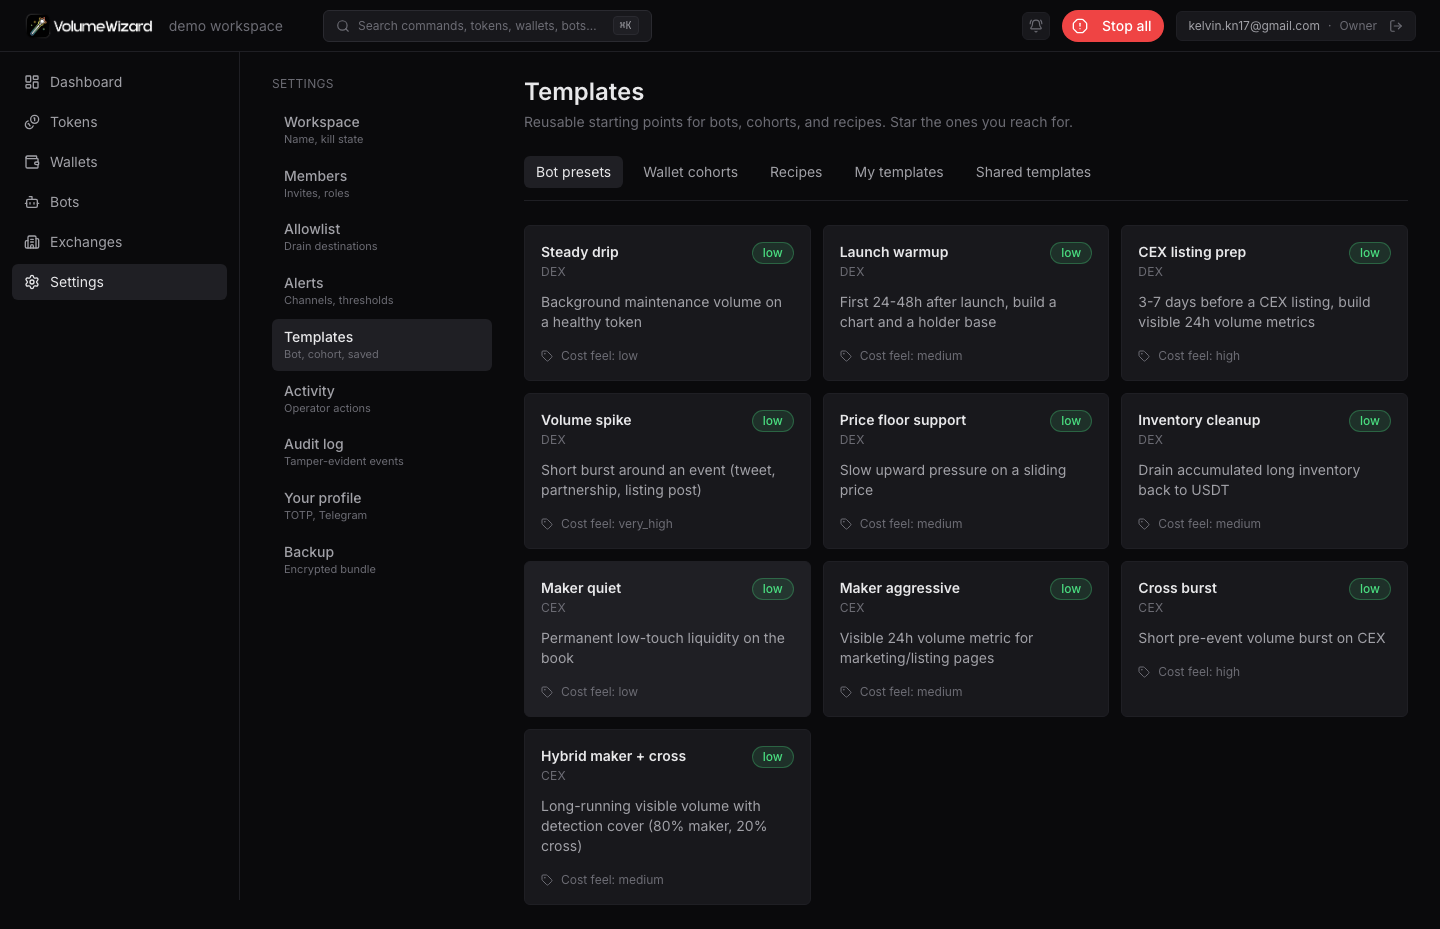Open the Steady drip preset card
The height and width of the screenshot is (929, 1440).
point(667,303)
